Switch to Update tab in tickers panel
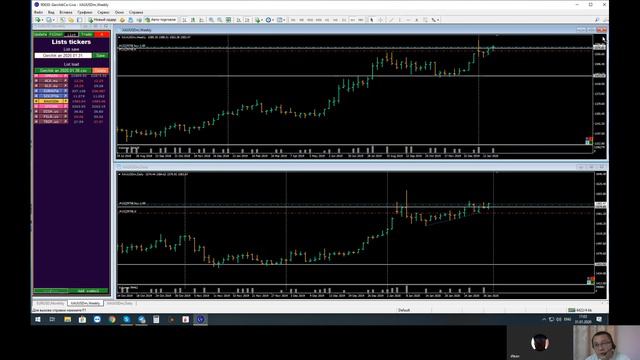Image resolution: width=640 pixels, height=360 pixels. (40, 35)
